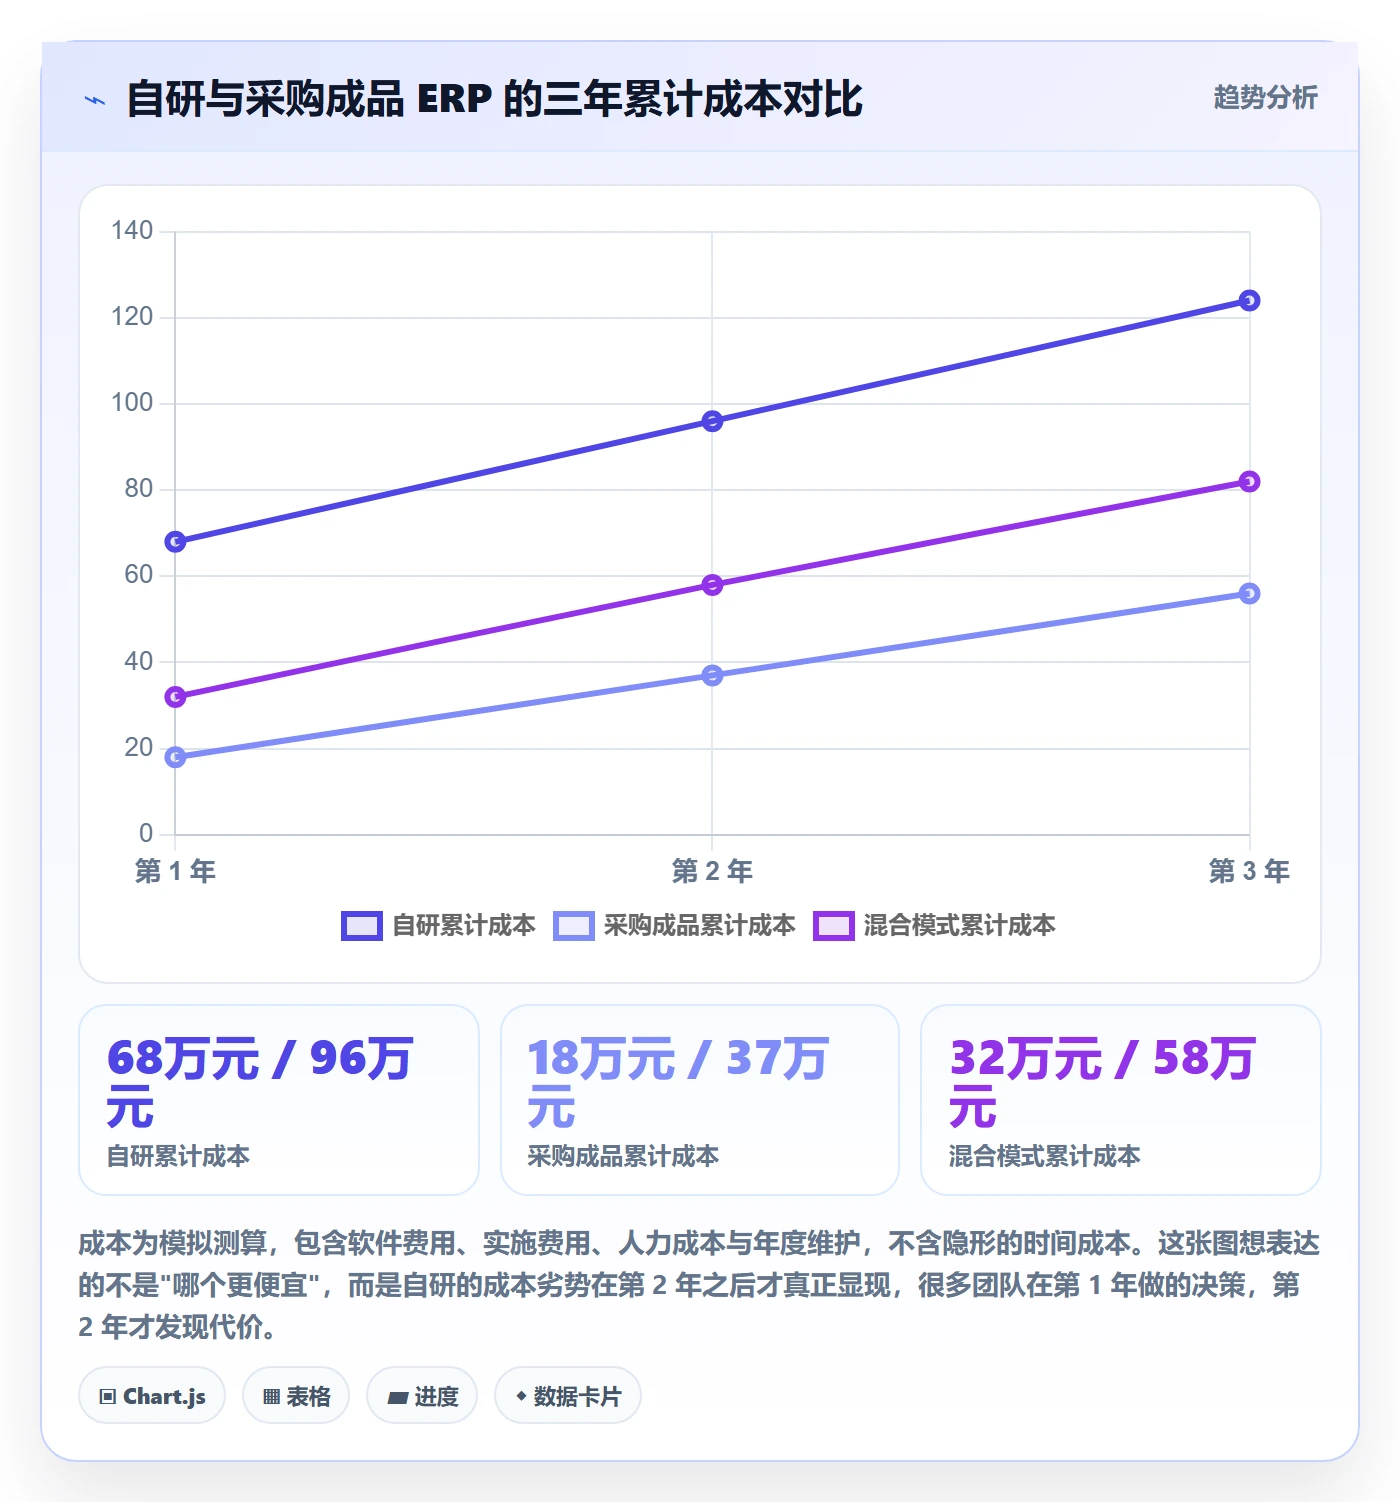Click the 自研 data point at 第 3 年
The height and width of the screenshot is (1502, 1400).
pyautogui.click(x=1249, y=301)
